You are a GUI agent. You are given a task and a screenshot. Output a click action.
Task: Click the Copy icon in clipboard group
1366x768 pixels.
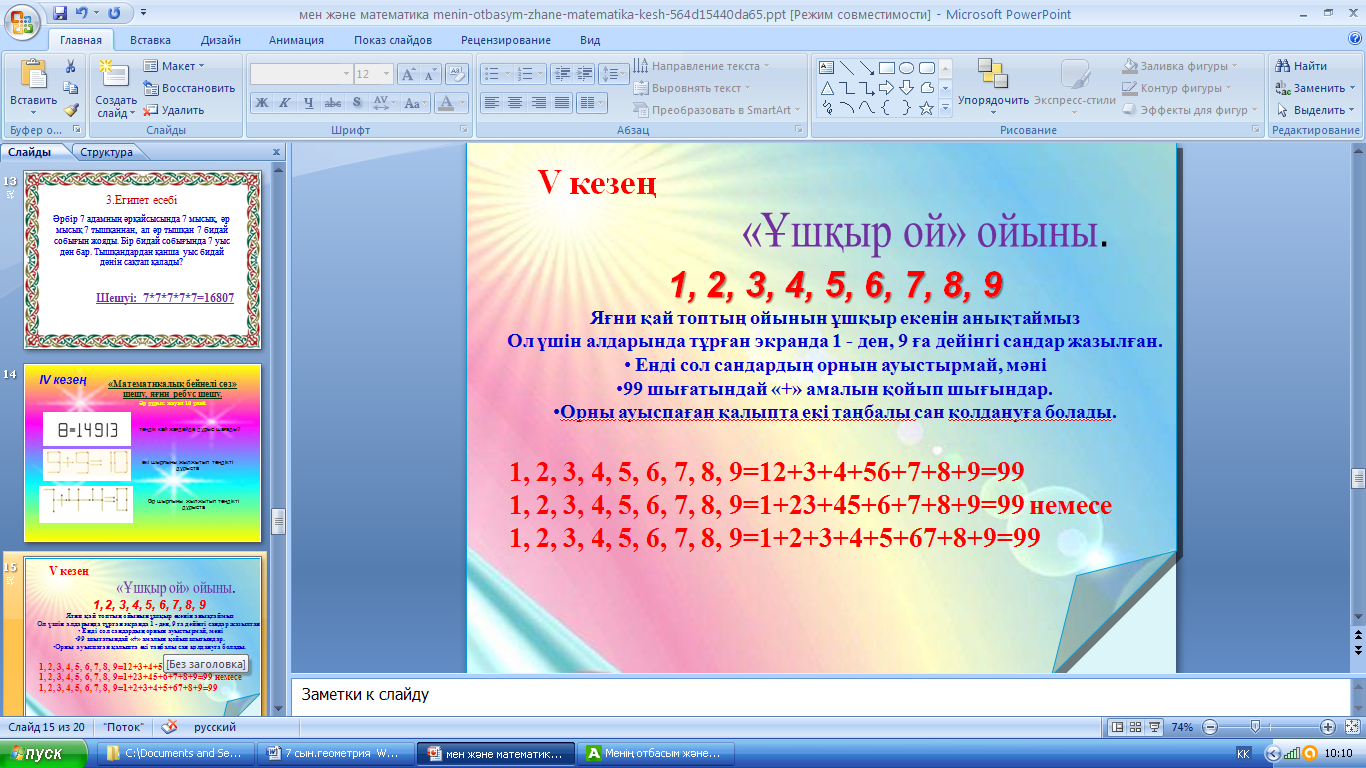point(71,89)
